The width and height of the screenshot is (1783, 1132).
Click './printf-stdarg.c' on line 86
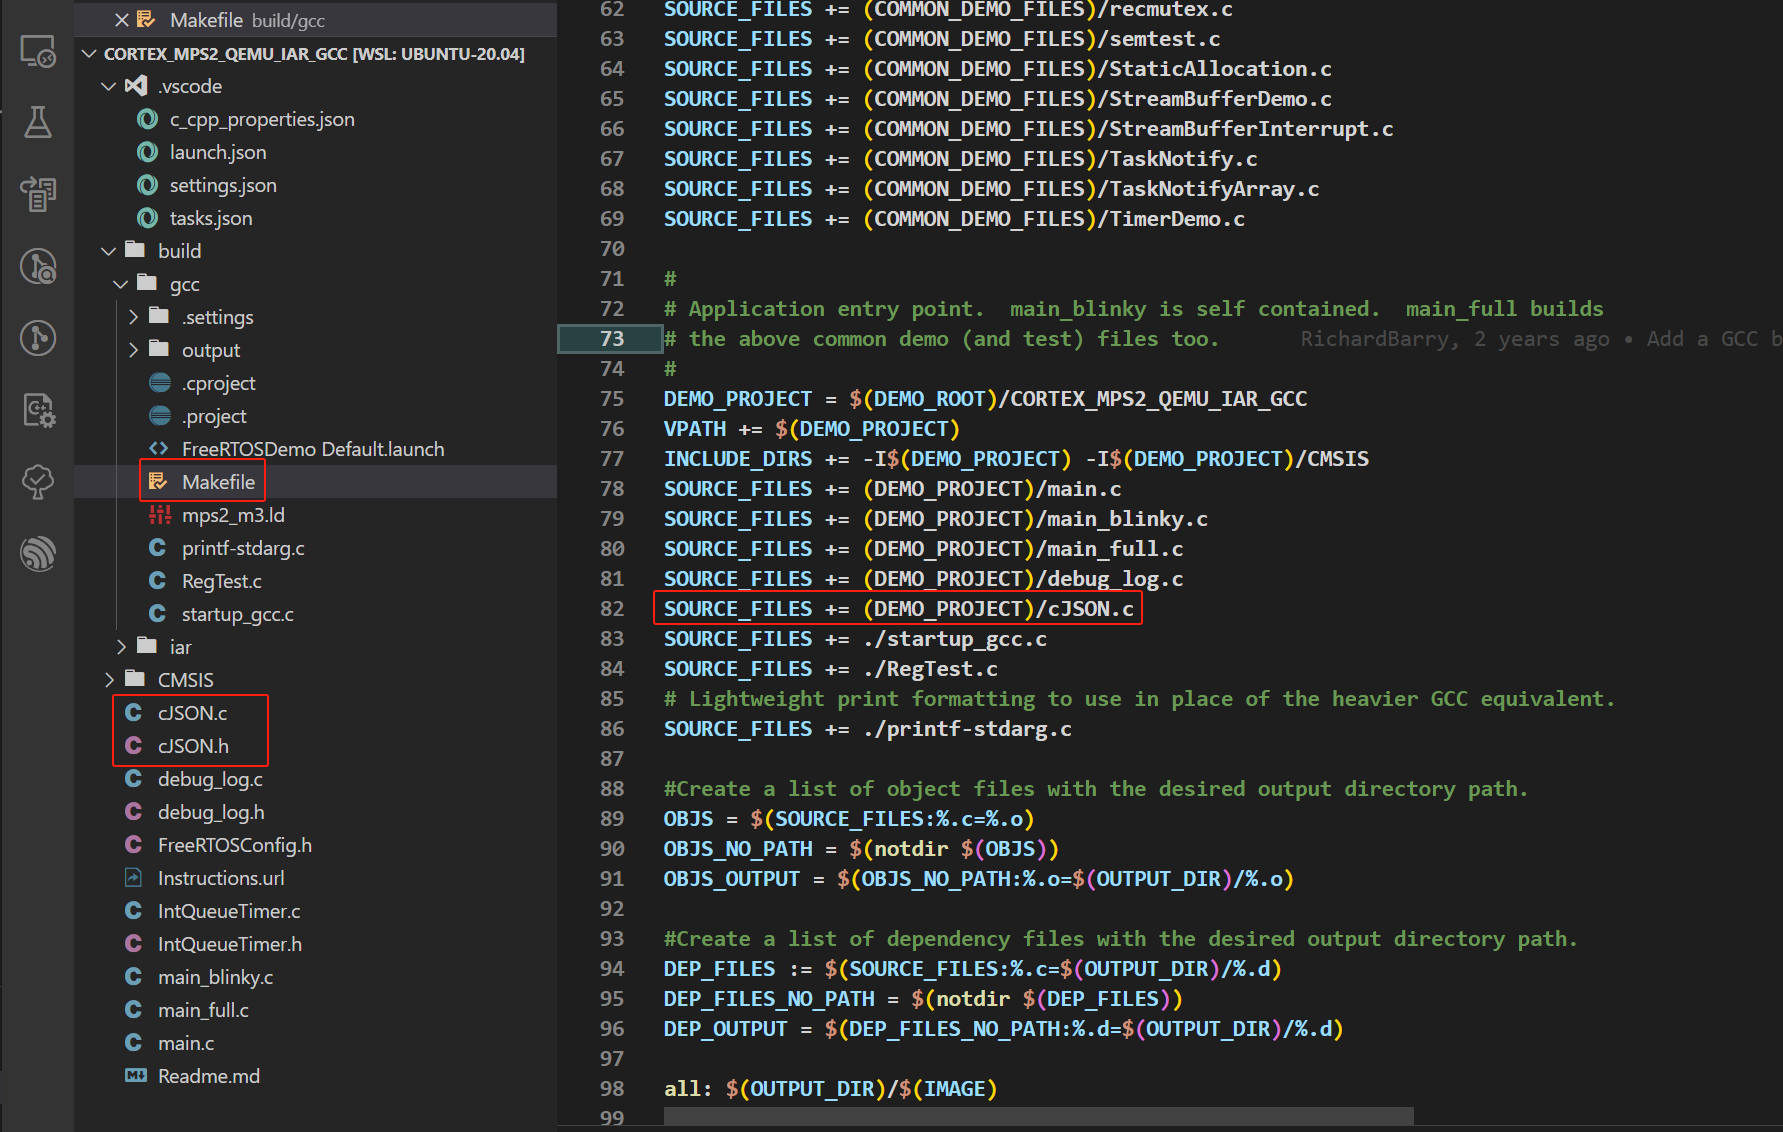967,729
